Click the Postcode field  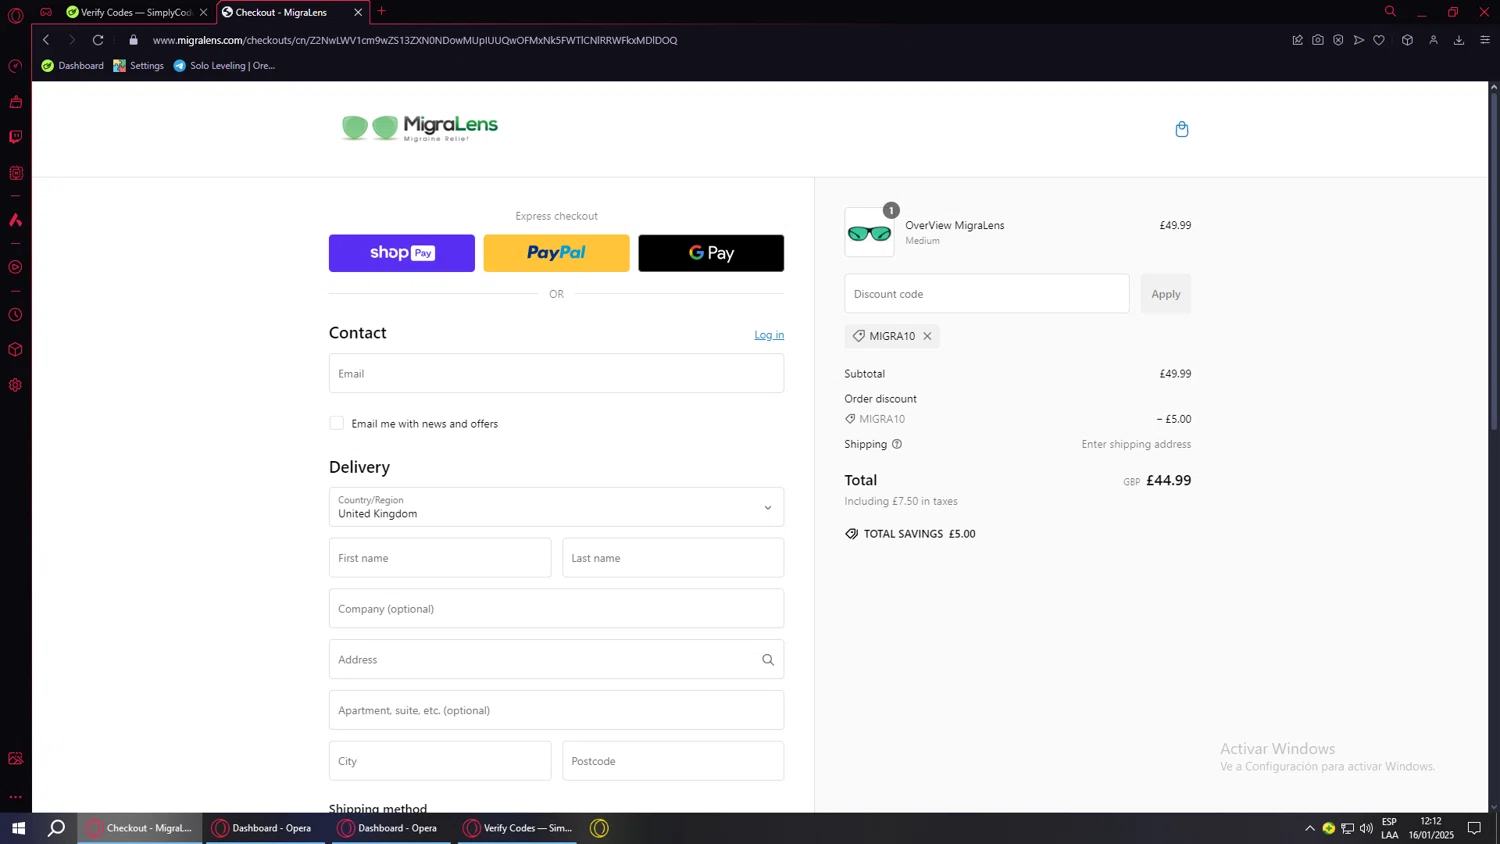[673, 761]
